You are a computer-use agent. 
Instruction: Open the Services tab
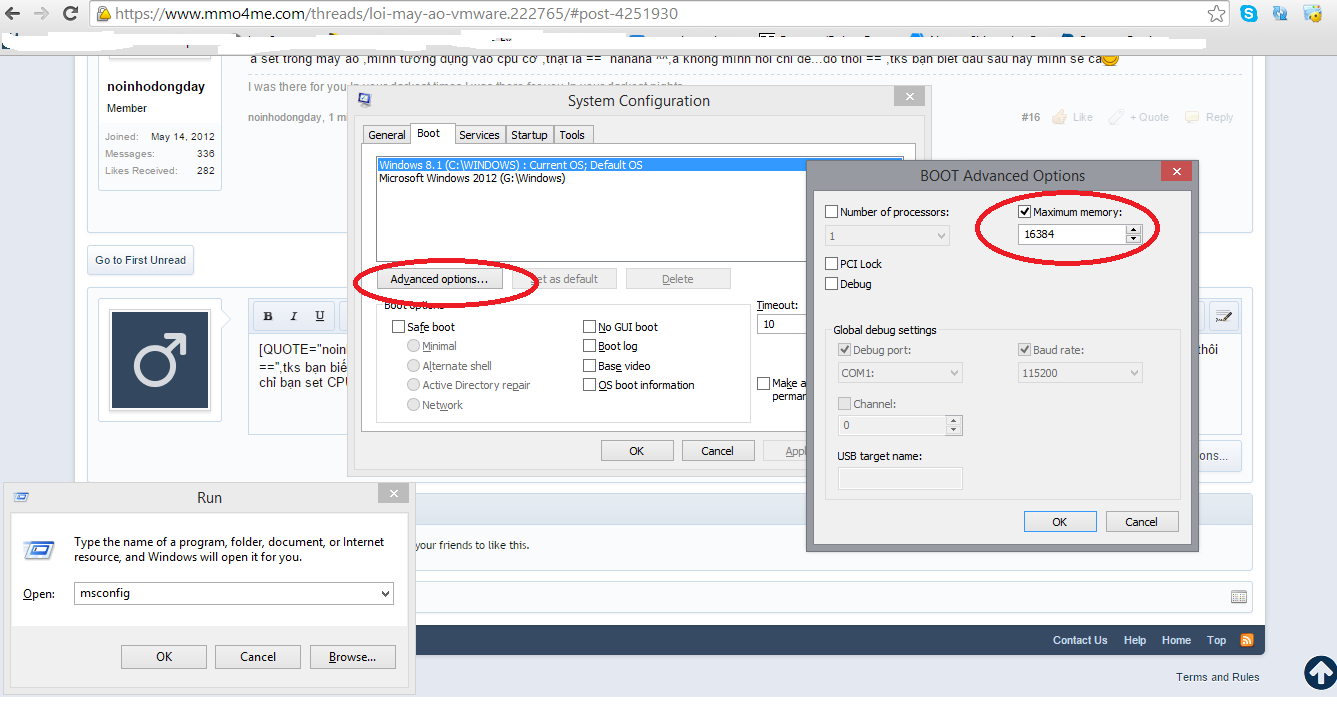pos(480,135)
